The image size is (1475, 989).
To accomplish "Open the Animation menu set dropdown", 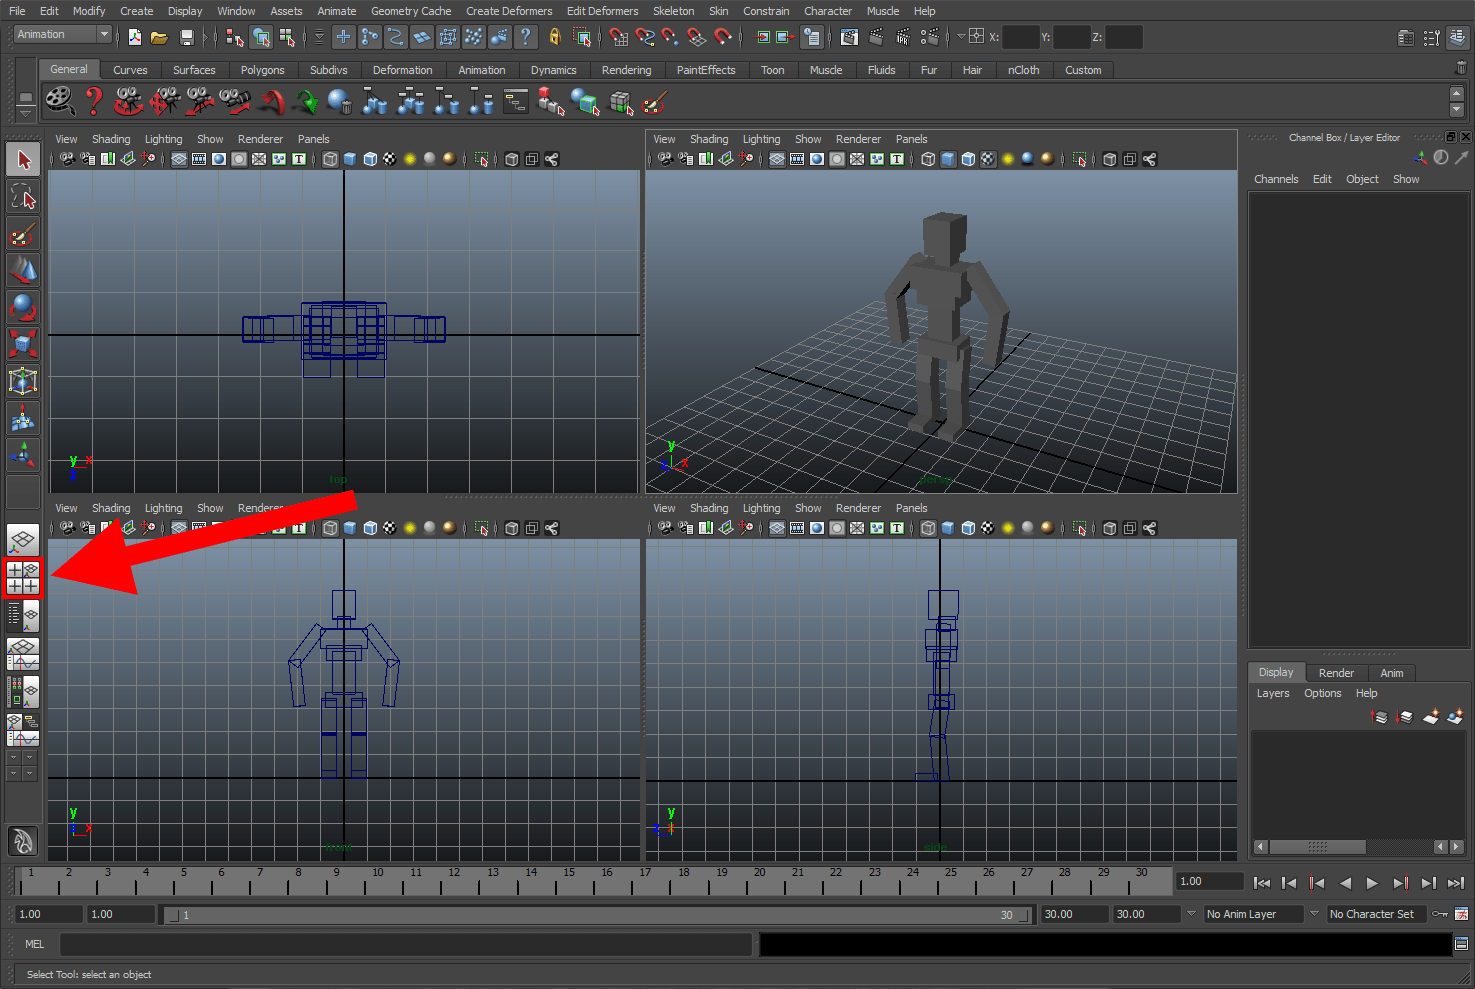I will tap(60, 33).
